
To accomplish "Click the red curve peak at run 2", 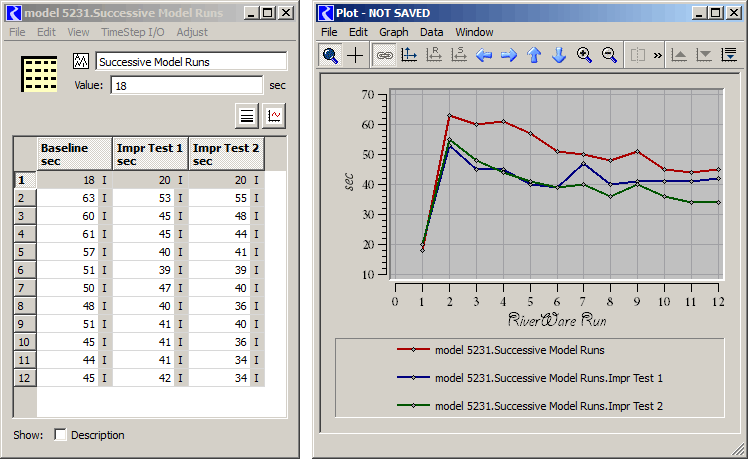I will 449,115.
